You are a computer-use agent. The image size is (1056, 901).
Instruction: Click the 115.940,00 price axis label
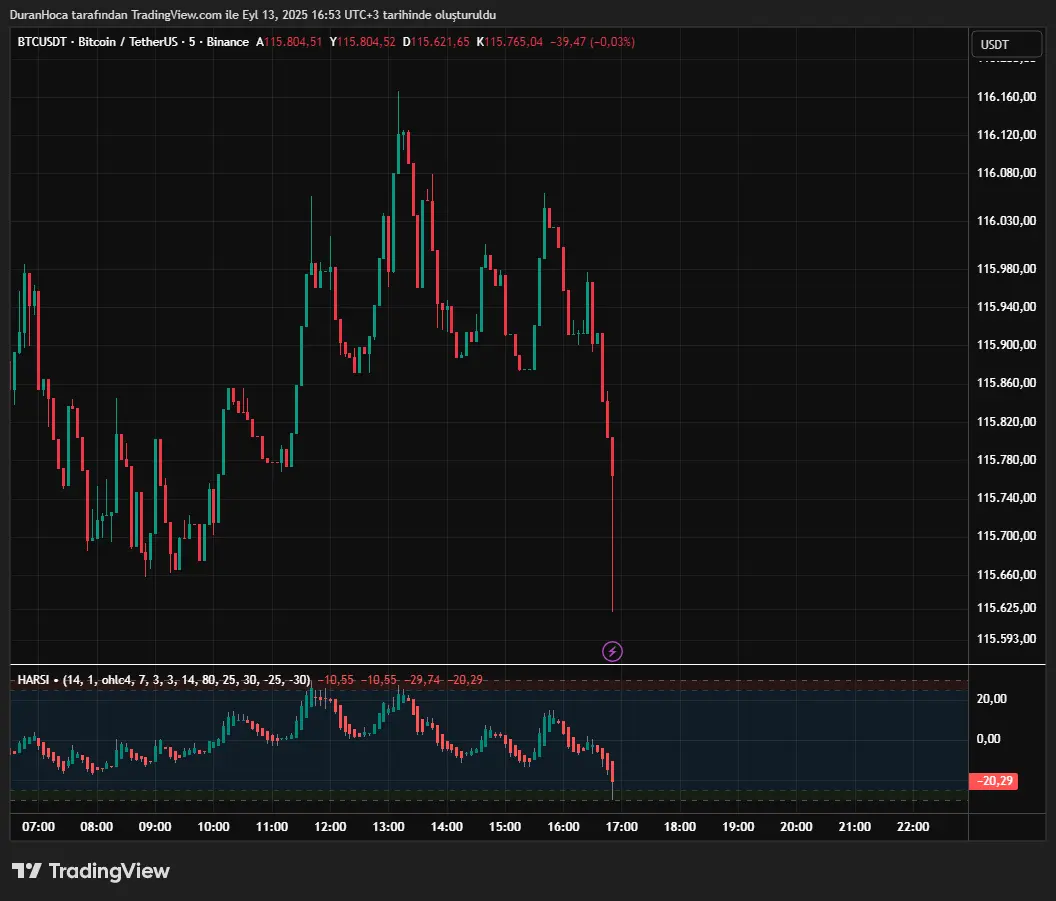pos(1006,307)
